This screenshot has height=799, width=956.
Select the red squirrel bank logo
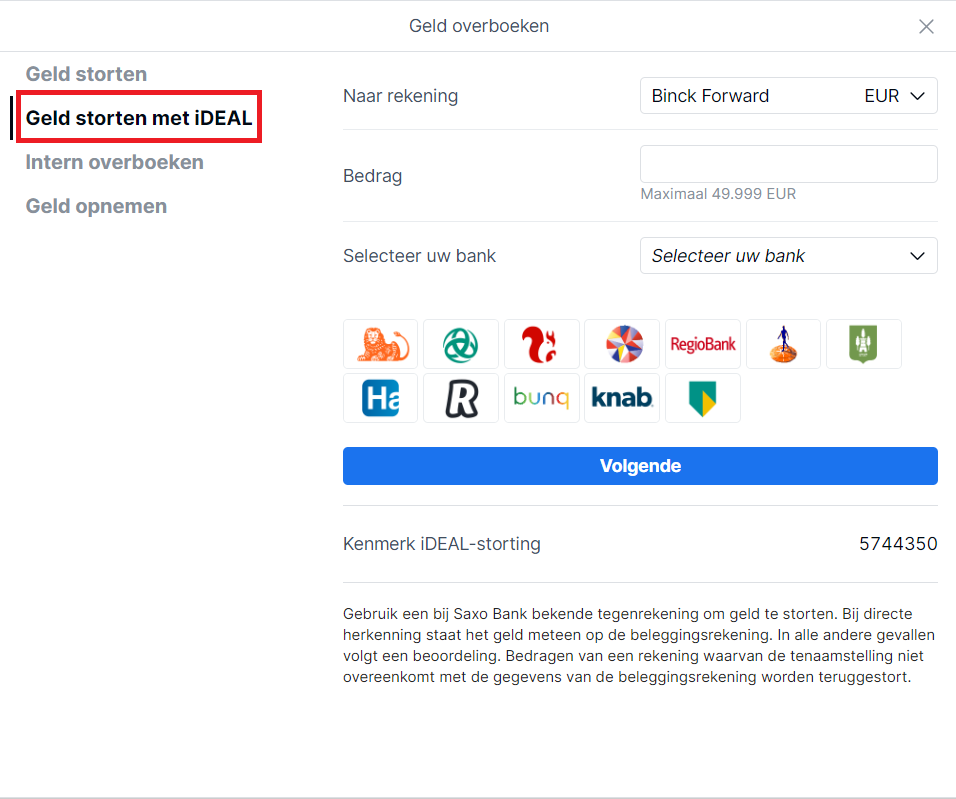541,344
